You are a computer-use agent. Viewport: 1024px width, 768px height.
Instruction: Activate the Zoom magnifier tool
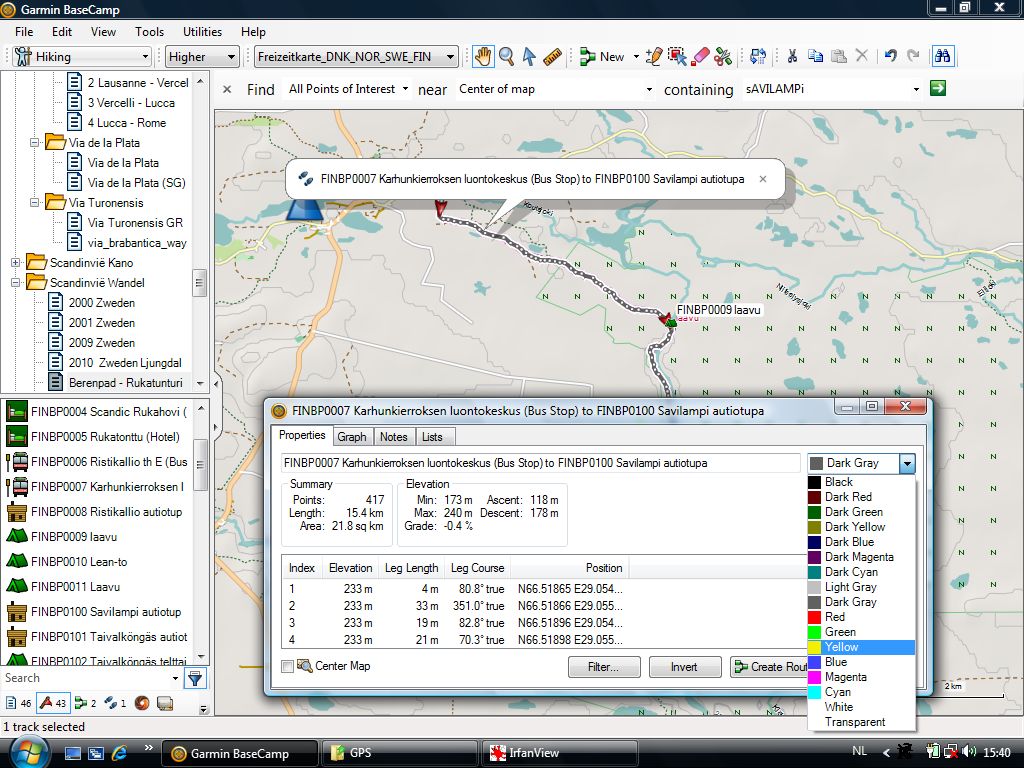point(507,57)
